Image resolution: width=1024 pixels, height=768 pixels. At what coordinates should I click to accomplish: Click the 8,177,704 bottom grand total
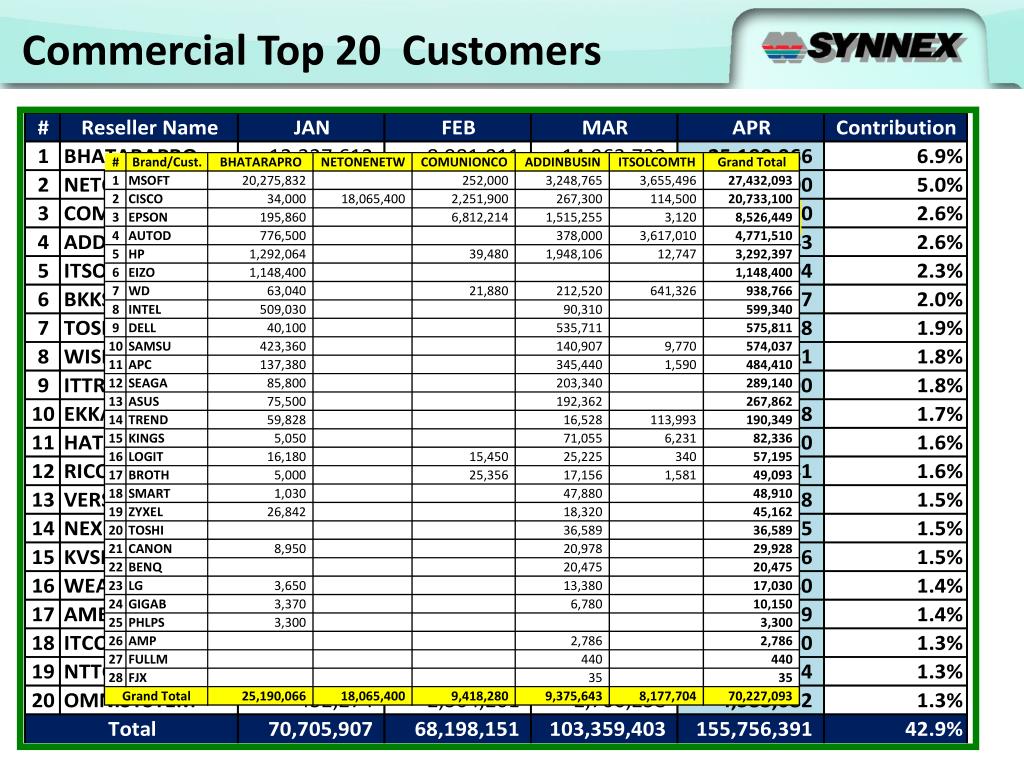668,696
